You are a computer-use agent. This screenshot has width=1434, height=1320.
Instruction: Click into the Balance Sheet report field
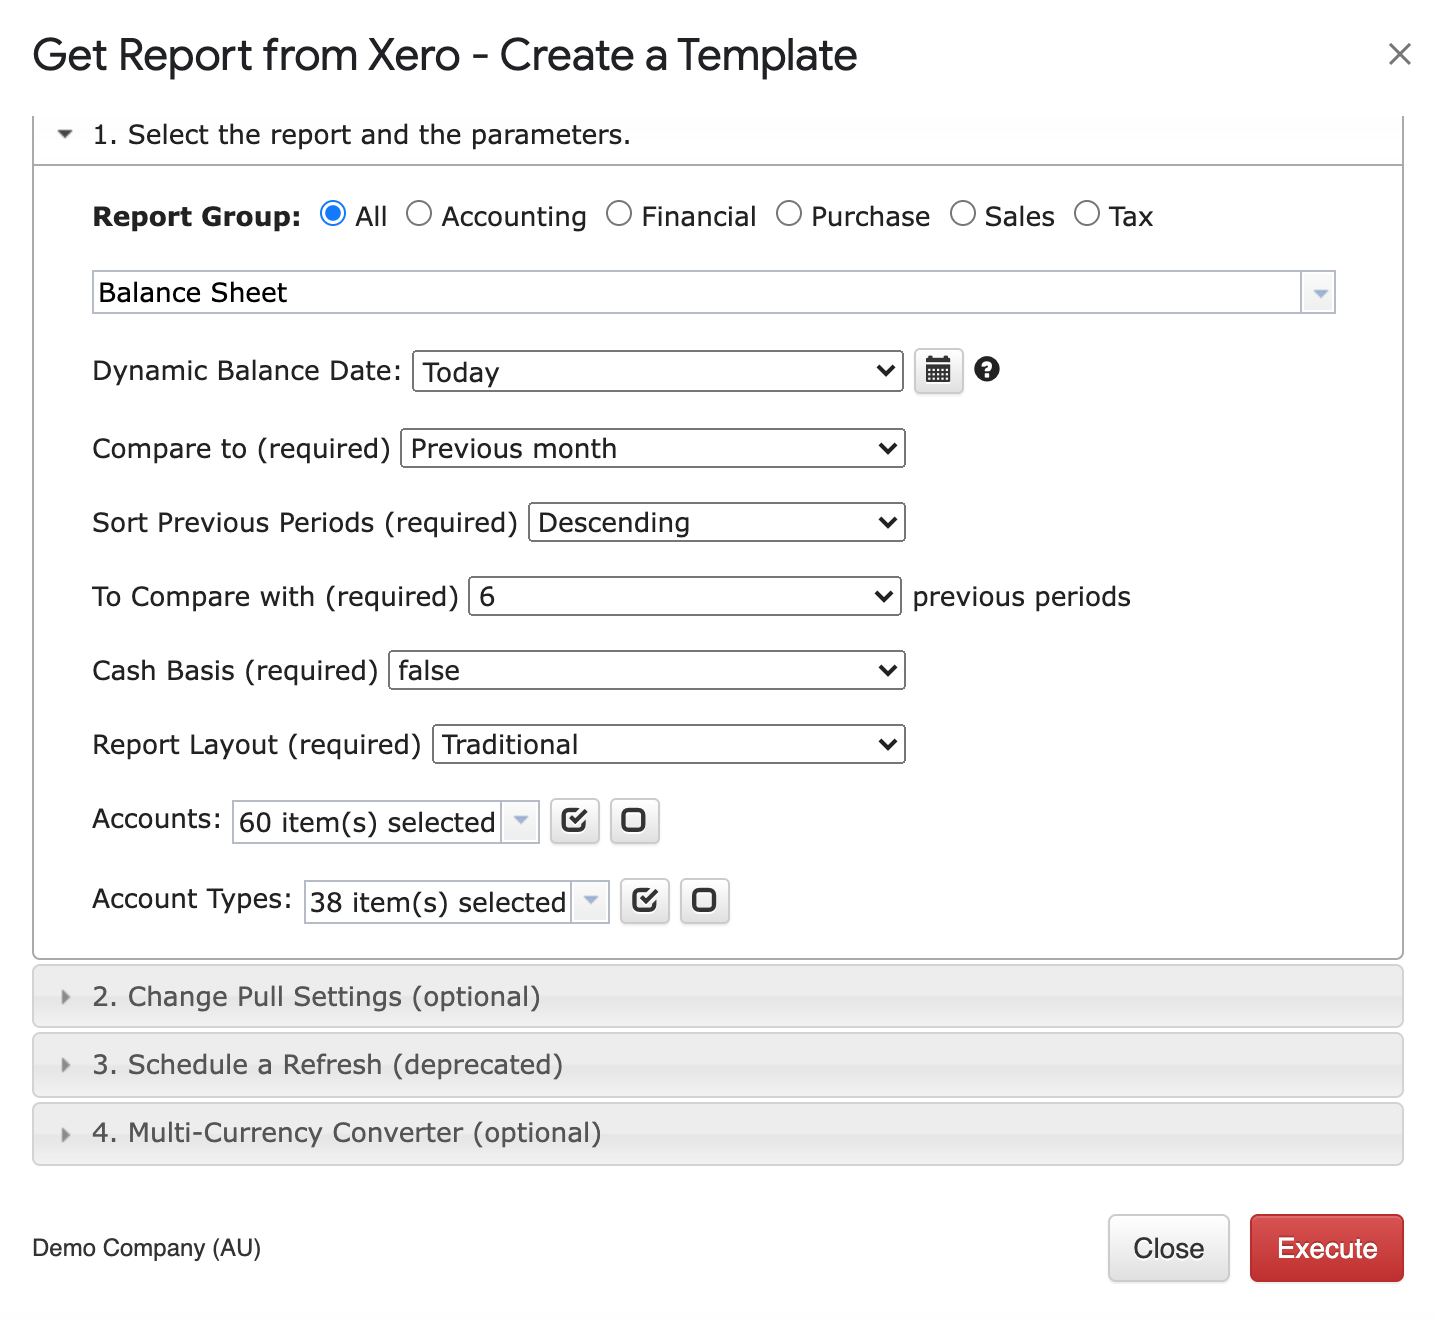coord(697,293)
